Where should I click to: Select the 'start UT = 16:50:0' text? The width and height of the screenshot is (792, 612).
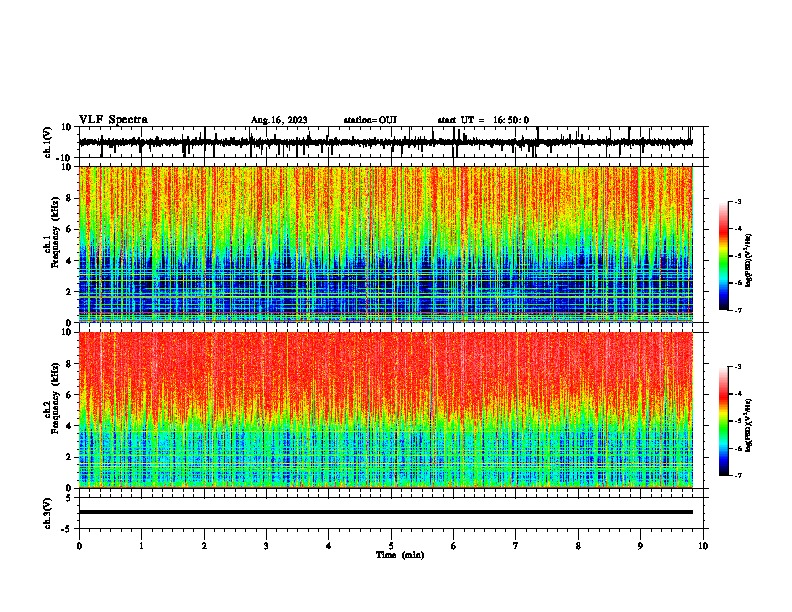(483, 120)
